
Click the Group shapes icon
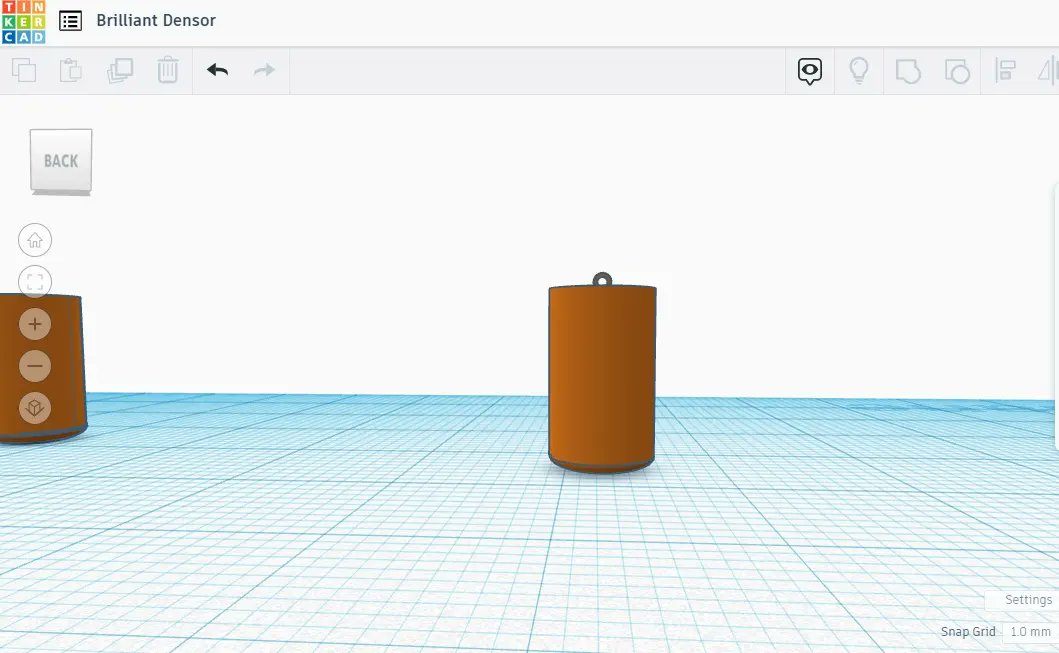pyautogui.click(x=908, y=71)
